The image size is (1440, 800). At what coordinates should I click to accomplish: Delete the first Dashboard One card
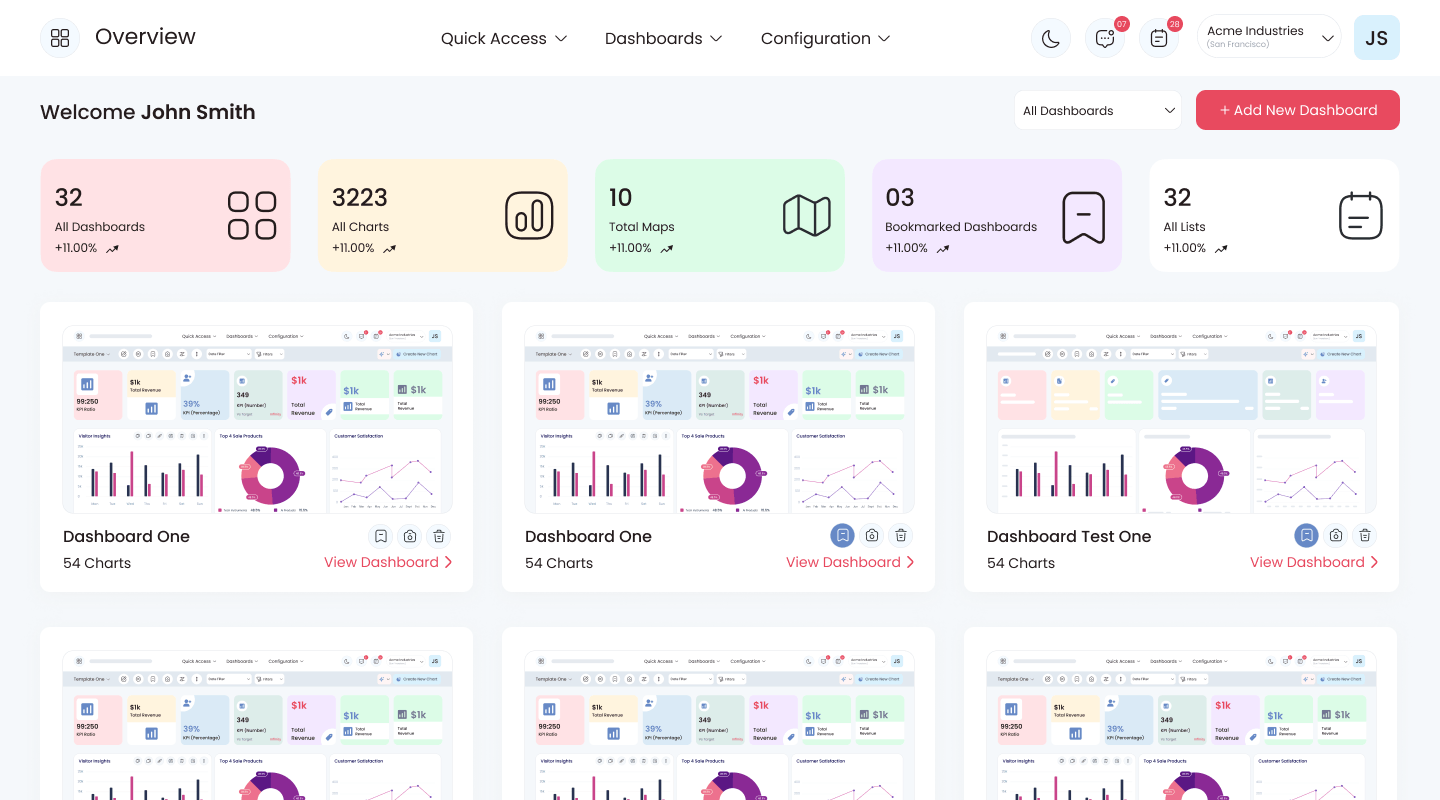click(439, 536)
